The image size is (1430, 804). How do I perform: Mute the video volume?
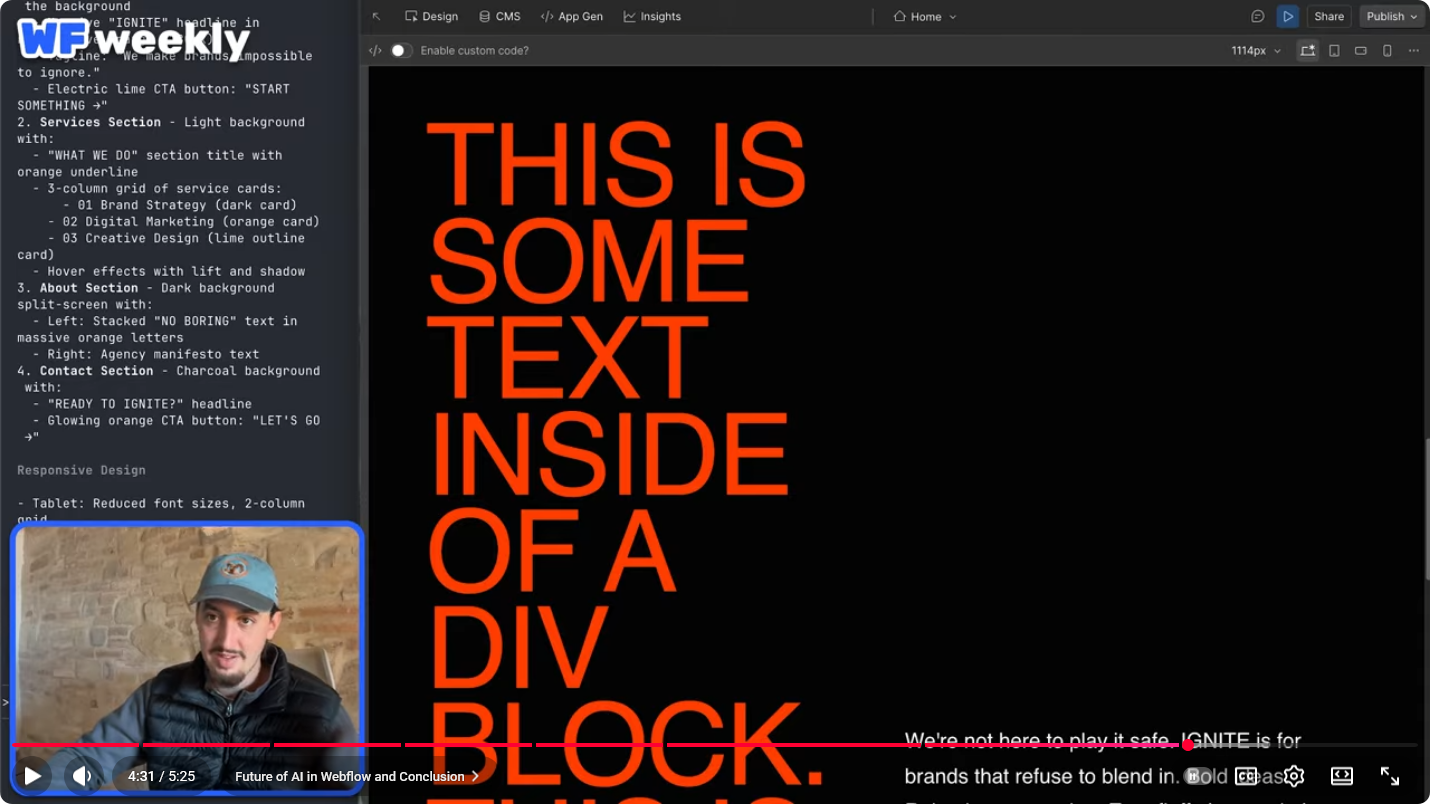point(83,776)
